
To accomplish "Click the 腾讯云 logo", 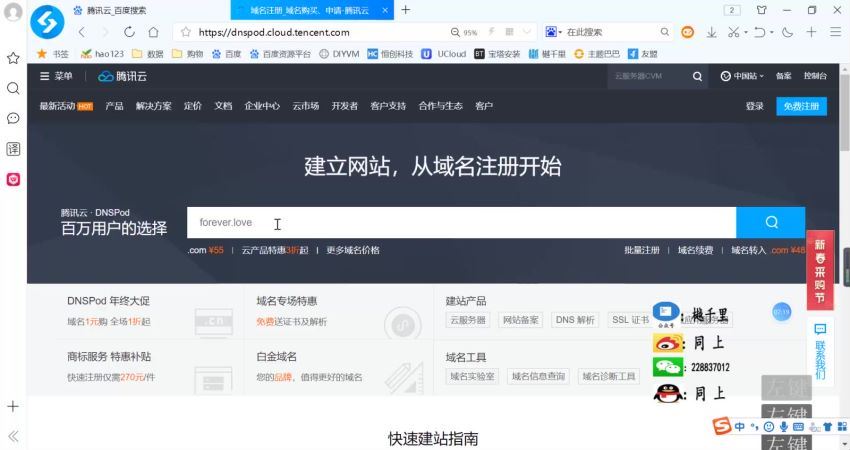I will 123,76.
